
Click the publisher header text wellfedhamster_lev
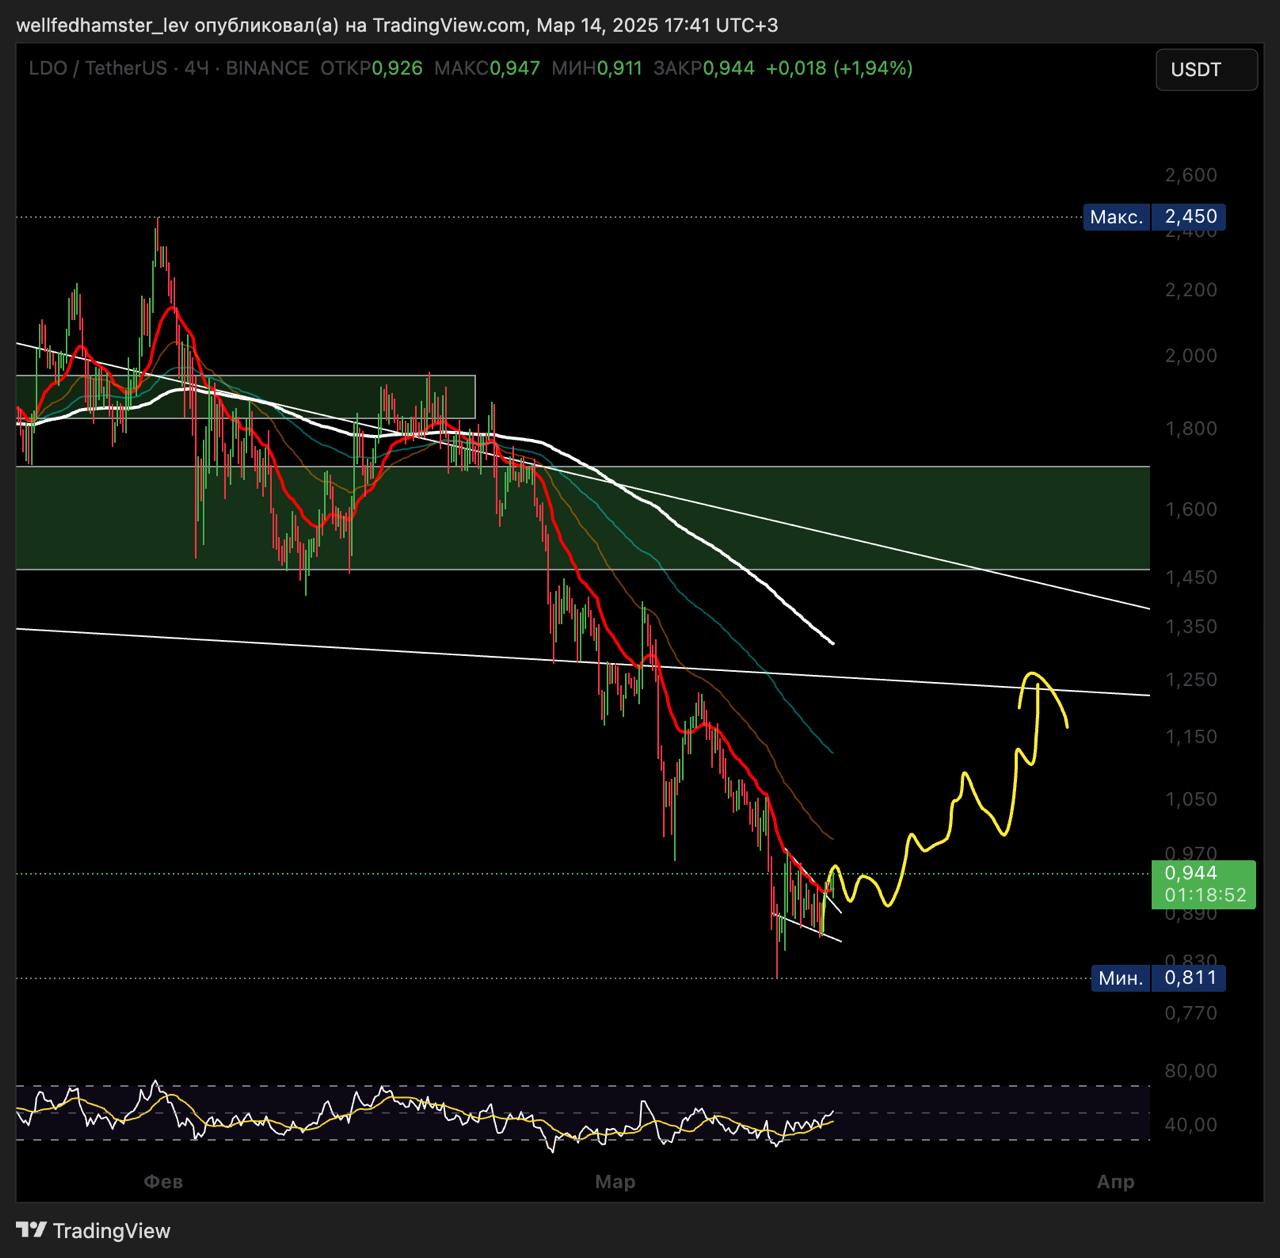[x=104, y=24]
